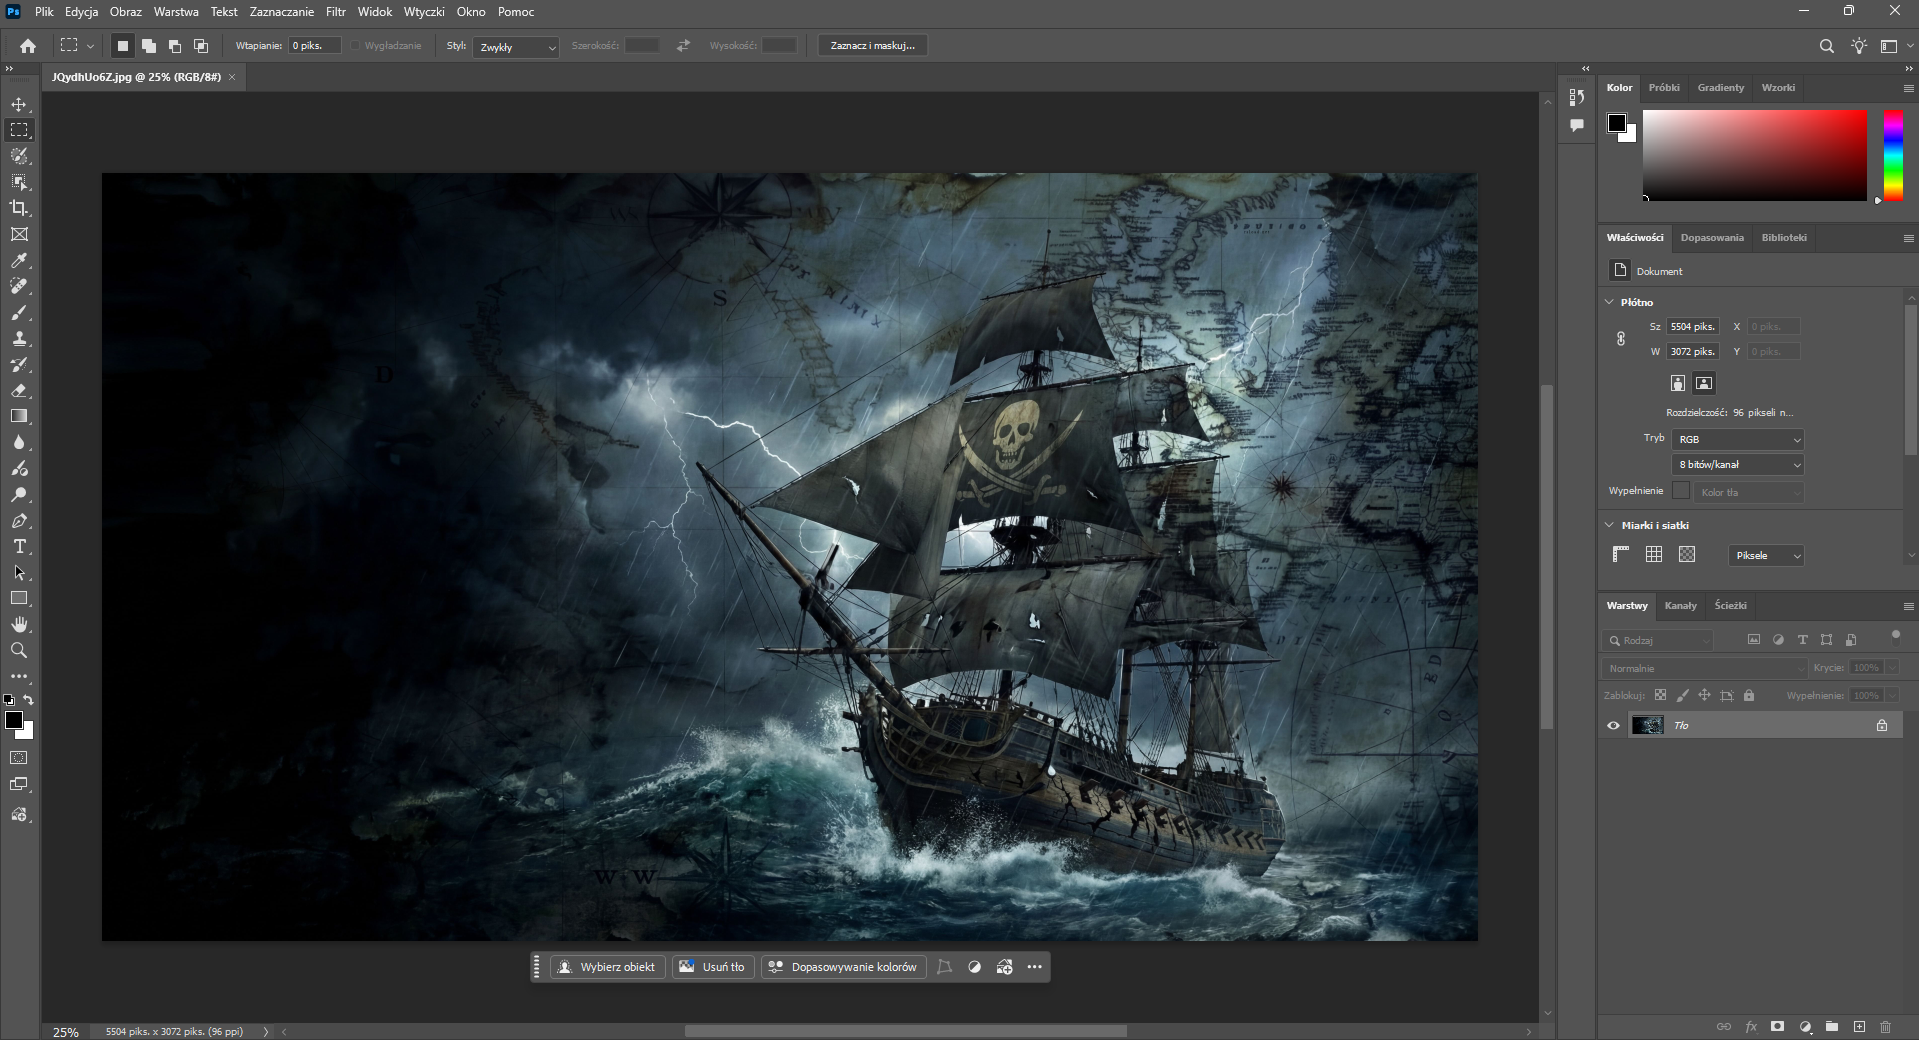
Task: Select the Spot Healing Brush tool
Action: point(19,286)
